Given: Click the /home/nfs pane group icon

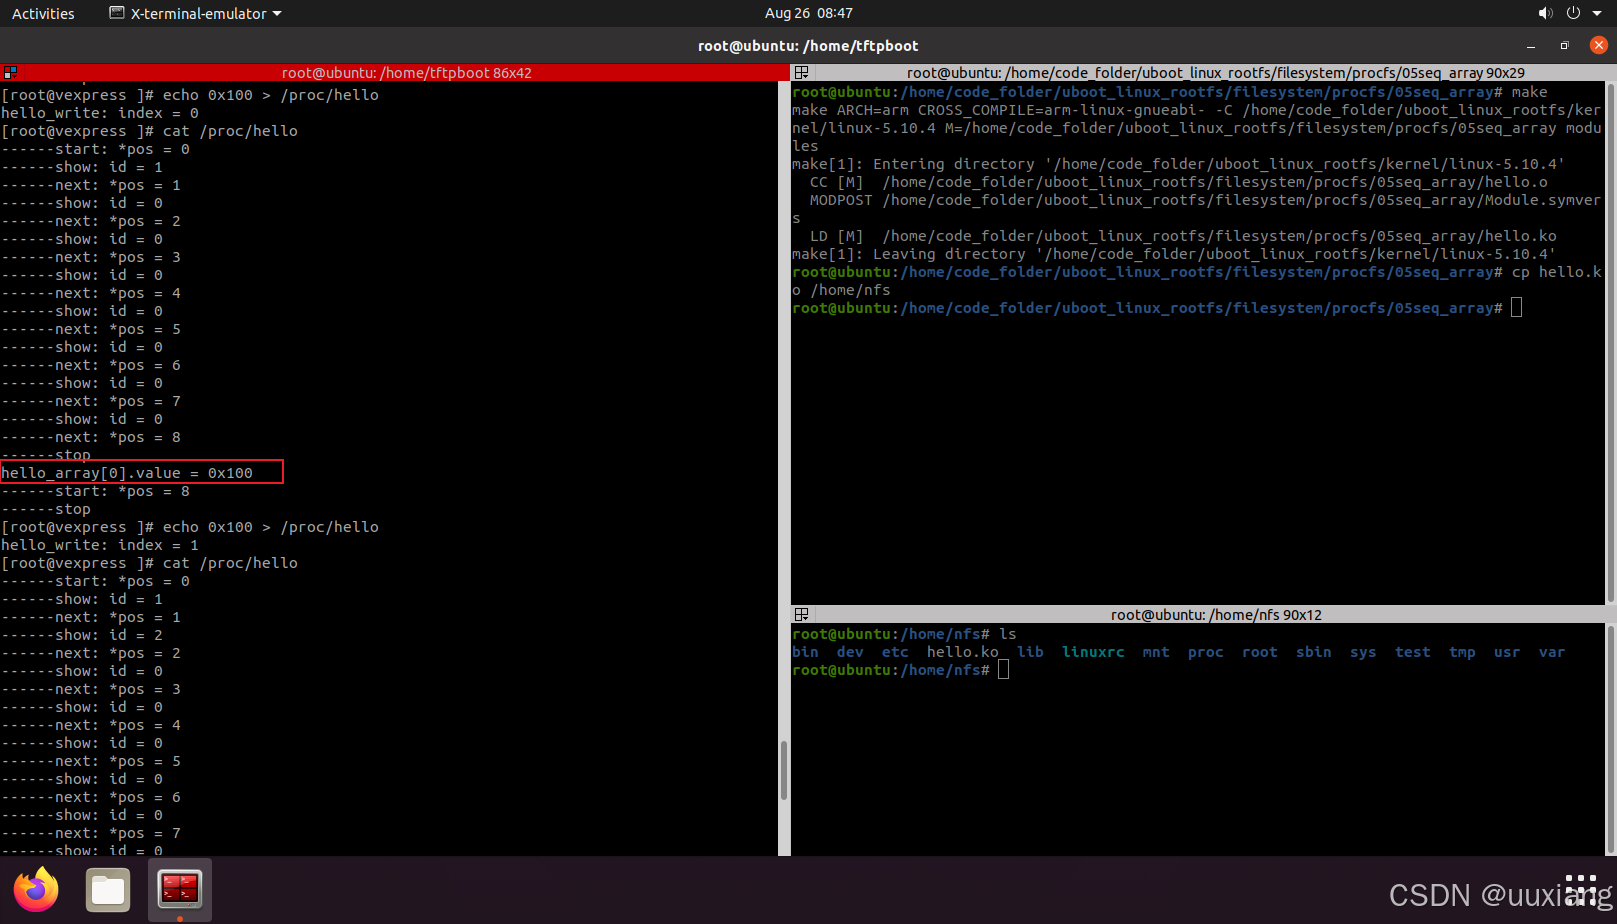Looking at the screenshot, I should [801, 615].
